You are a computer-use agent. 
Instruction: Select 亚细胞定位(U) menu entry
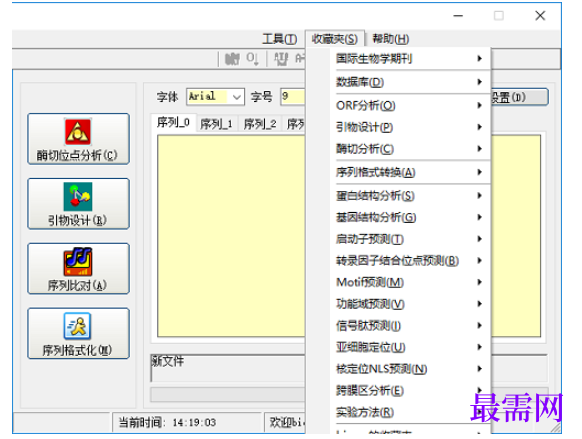pyautogui.click(x=410, y=347)
